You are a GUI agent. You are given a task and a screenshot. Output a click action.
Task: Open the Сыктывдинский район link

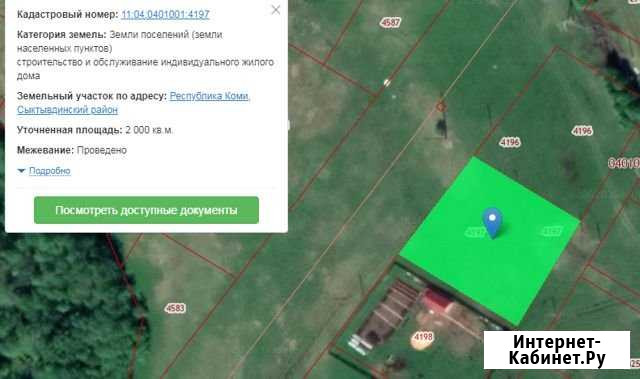point(67,110)
